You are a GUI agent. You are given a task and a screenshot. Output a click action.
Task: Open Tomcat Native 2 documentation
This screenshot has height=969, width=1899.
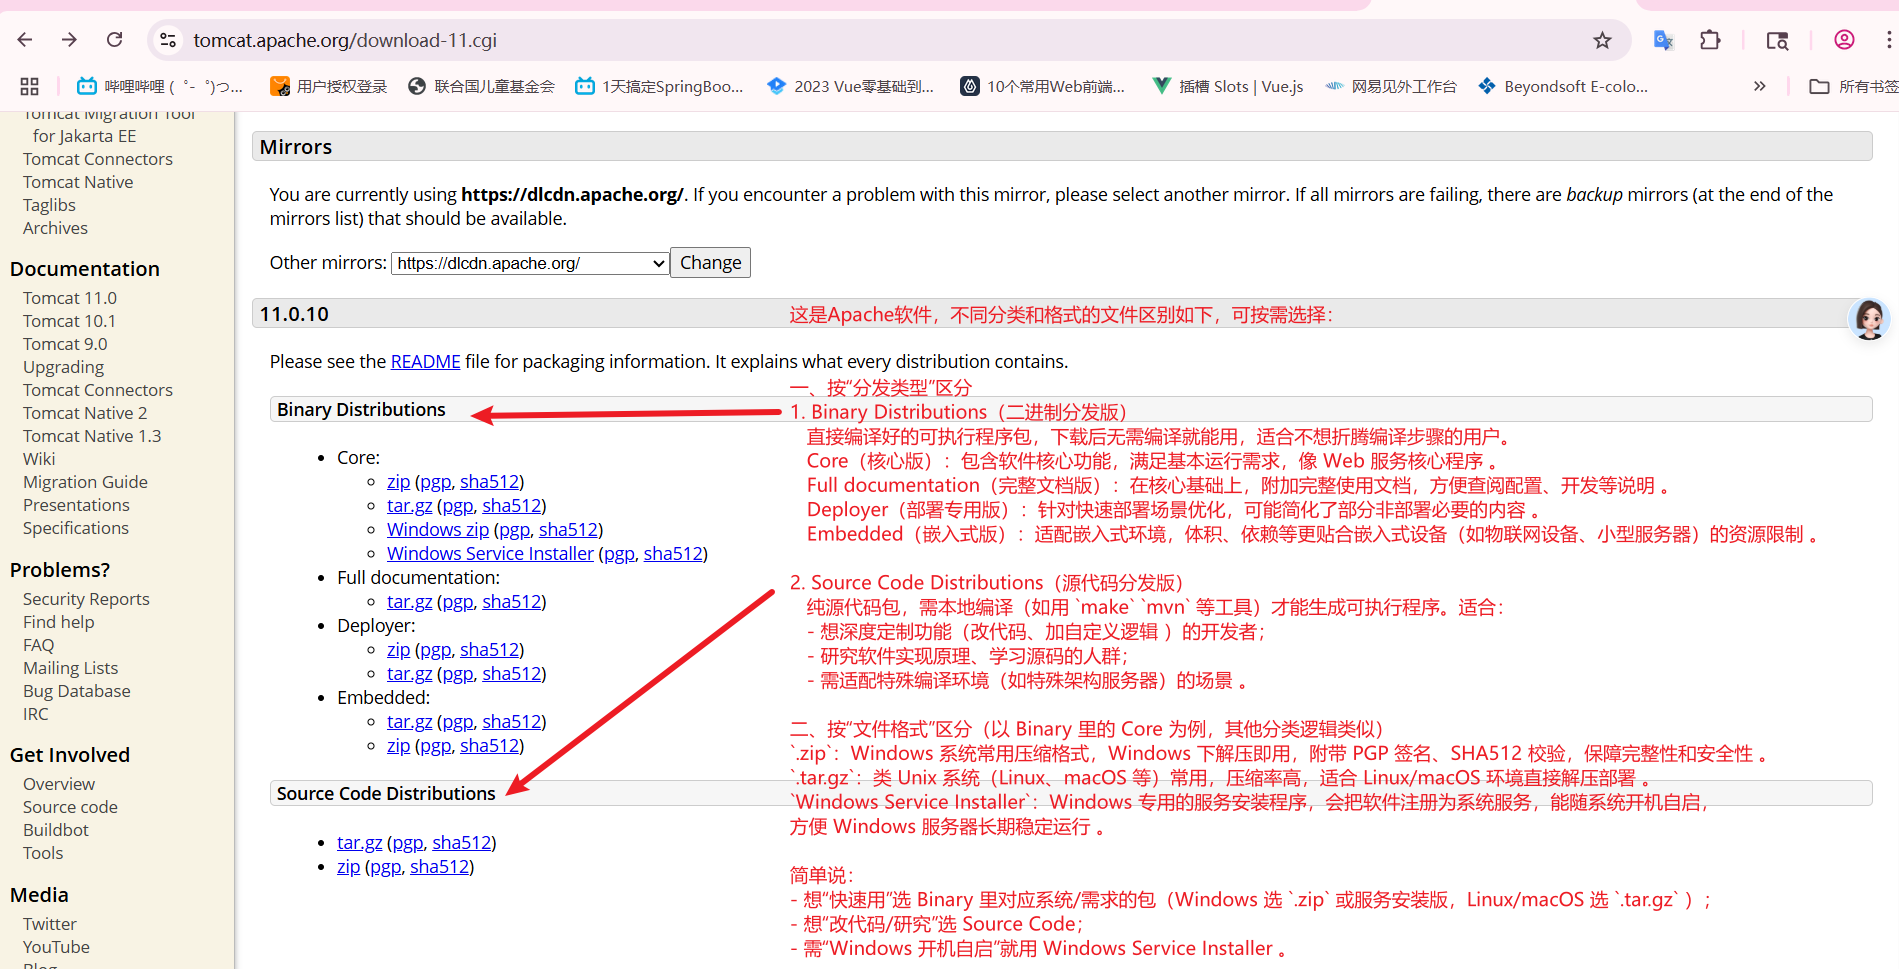[x=85, y=413]
